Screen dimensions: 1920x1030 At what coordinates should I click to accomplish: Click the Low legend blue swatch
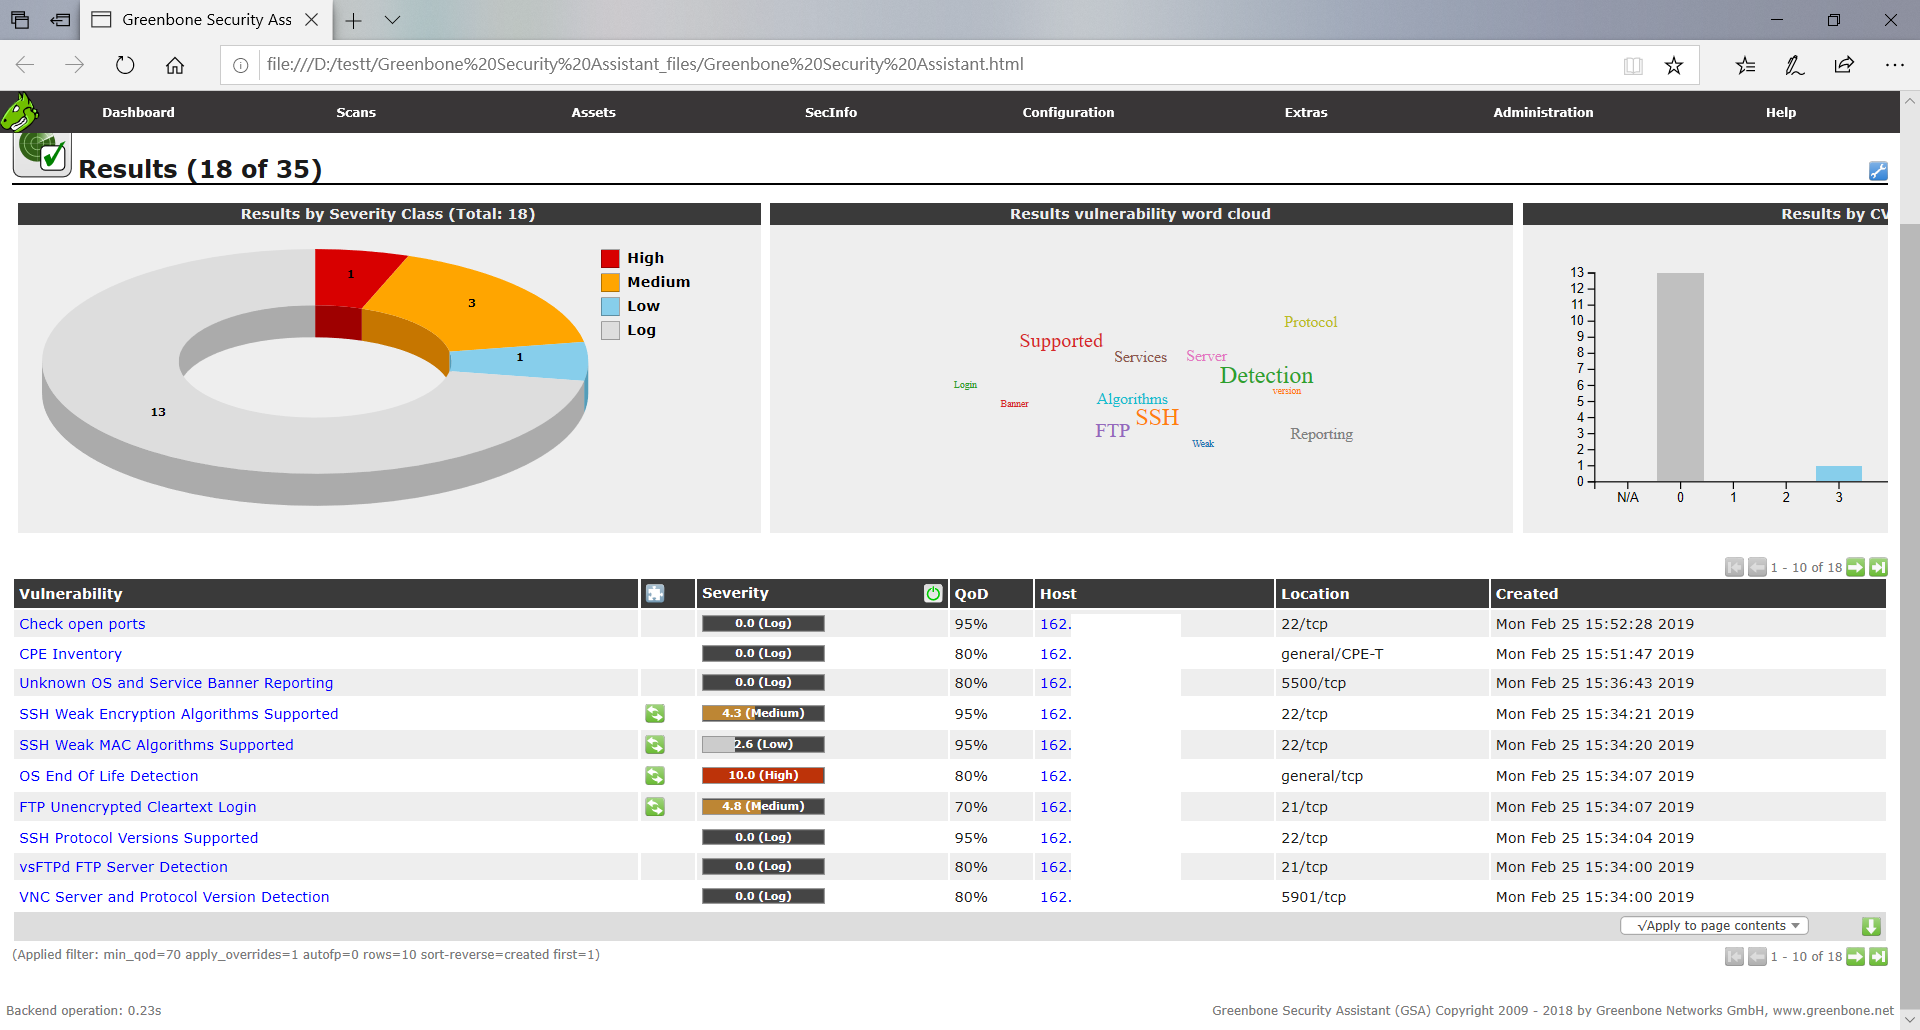[x=610, y=306]
